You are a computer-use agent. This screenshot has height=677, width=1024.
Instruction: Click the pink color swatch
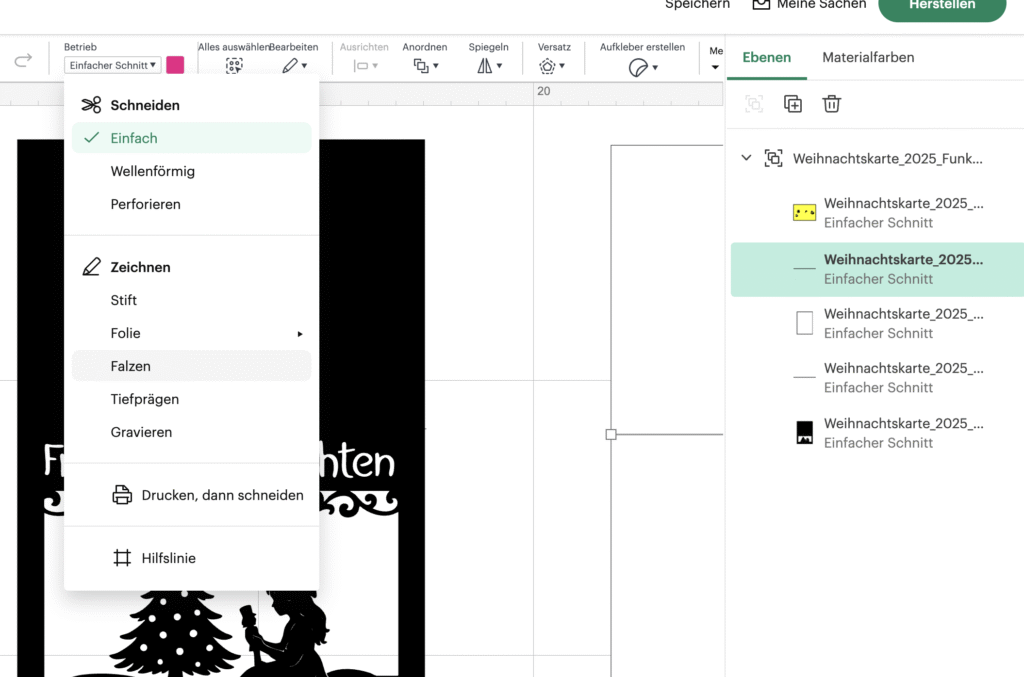(x=175, y=65)
